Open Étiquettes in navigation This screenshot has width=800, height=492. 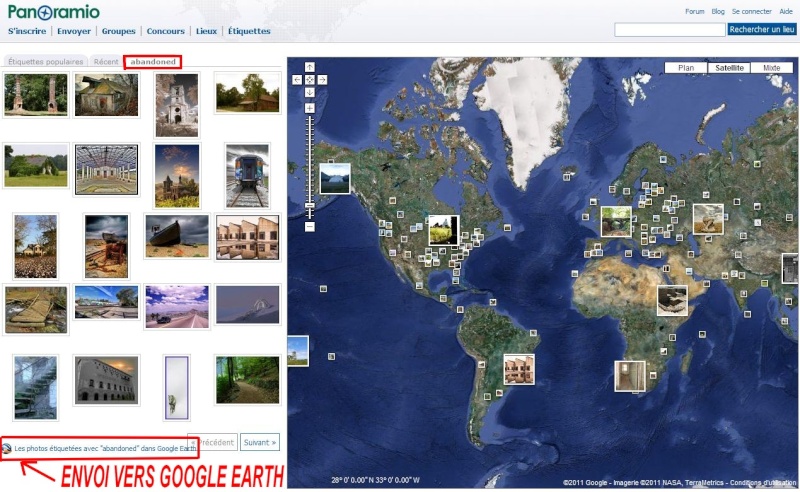[x=249, y=31]
